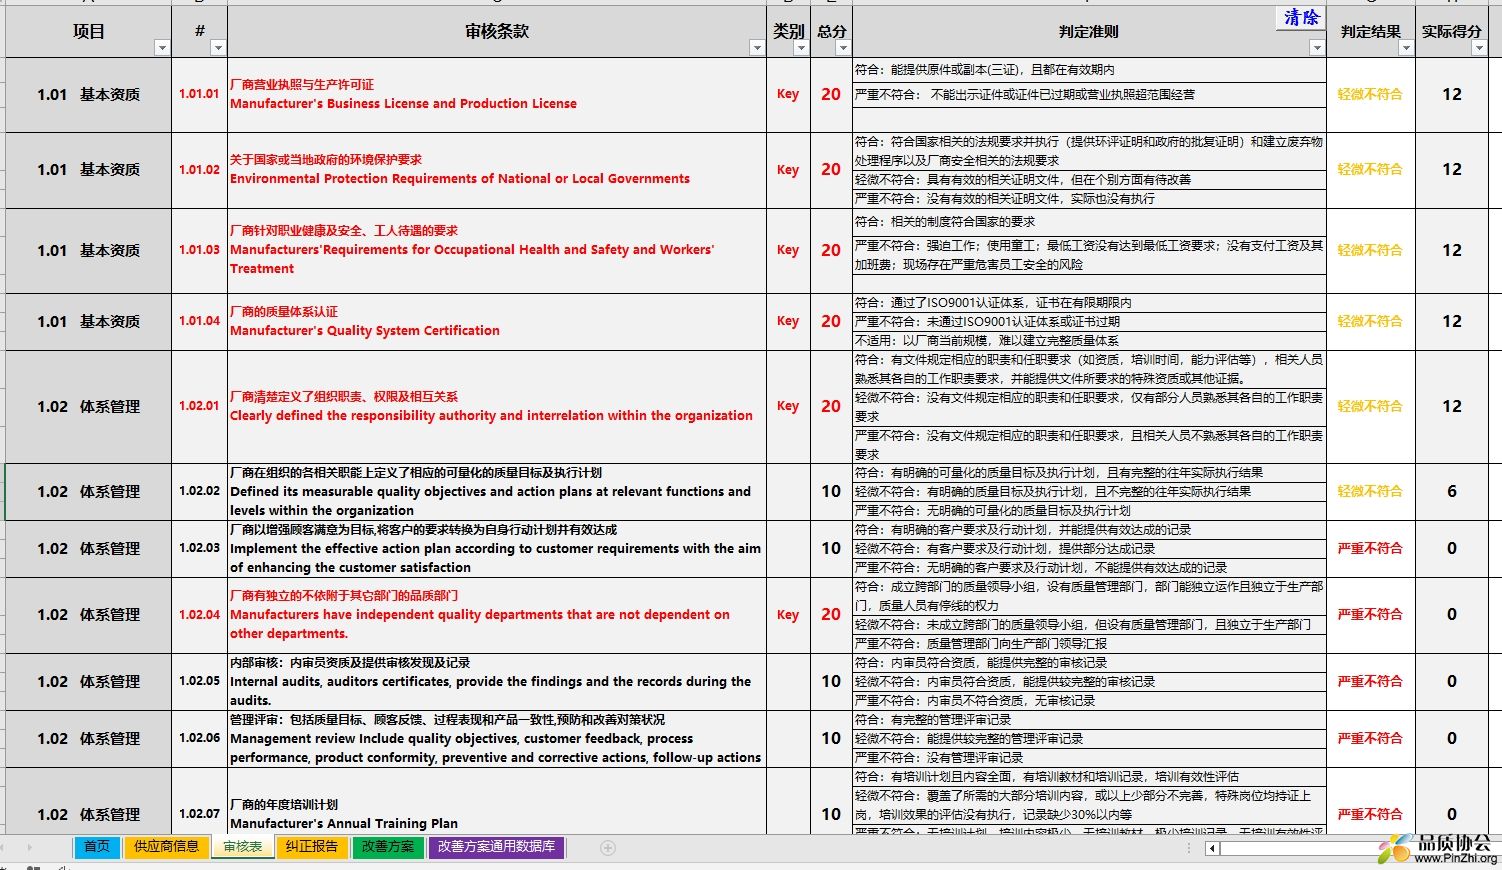Select the responsibility authority and interrelation clause
This screenshot has width=1502, height=870.
pos(497,406)
